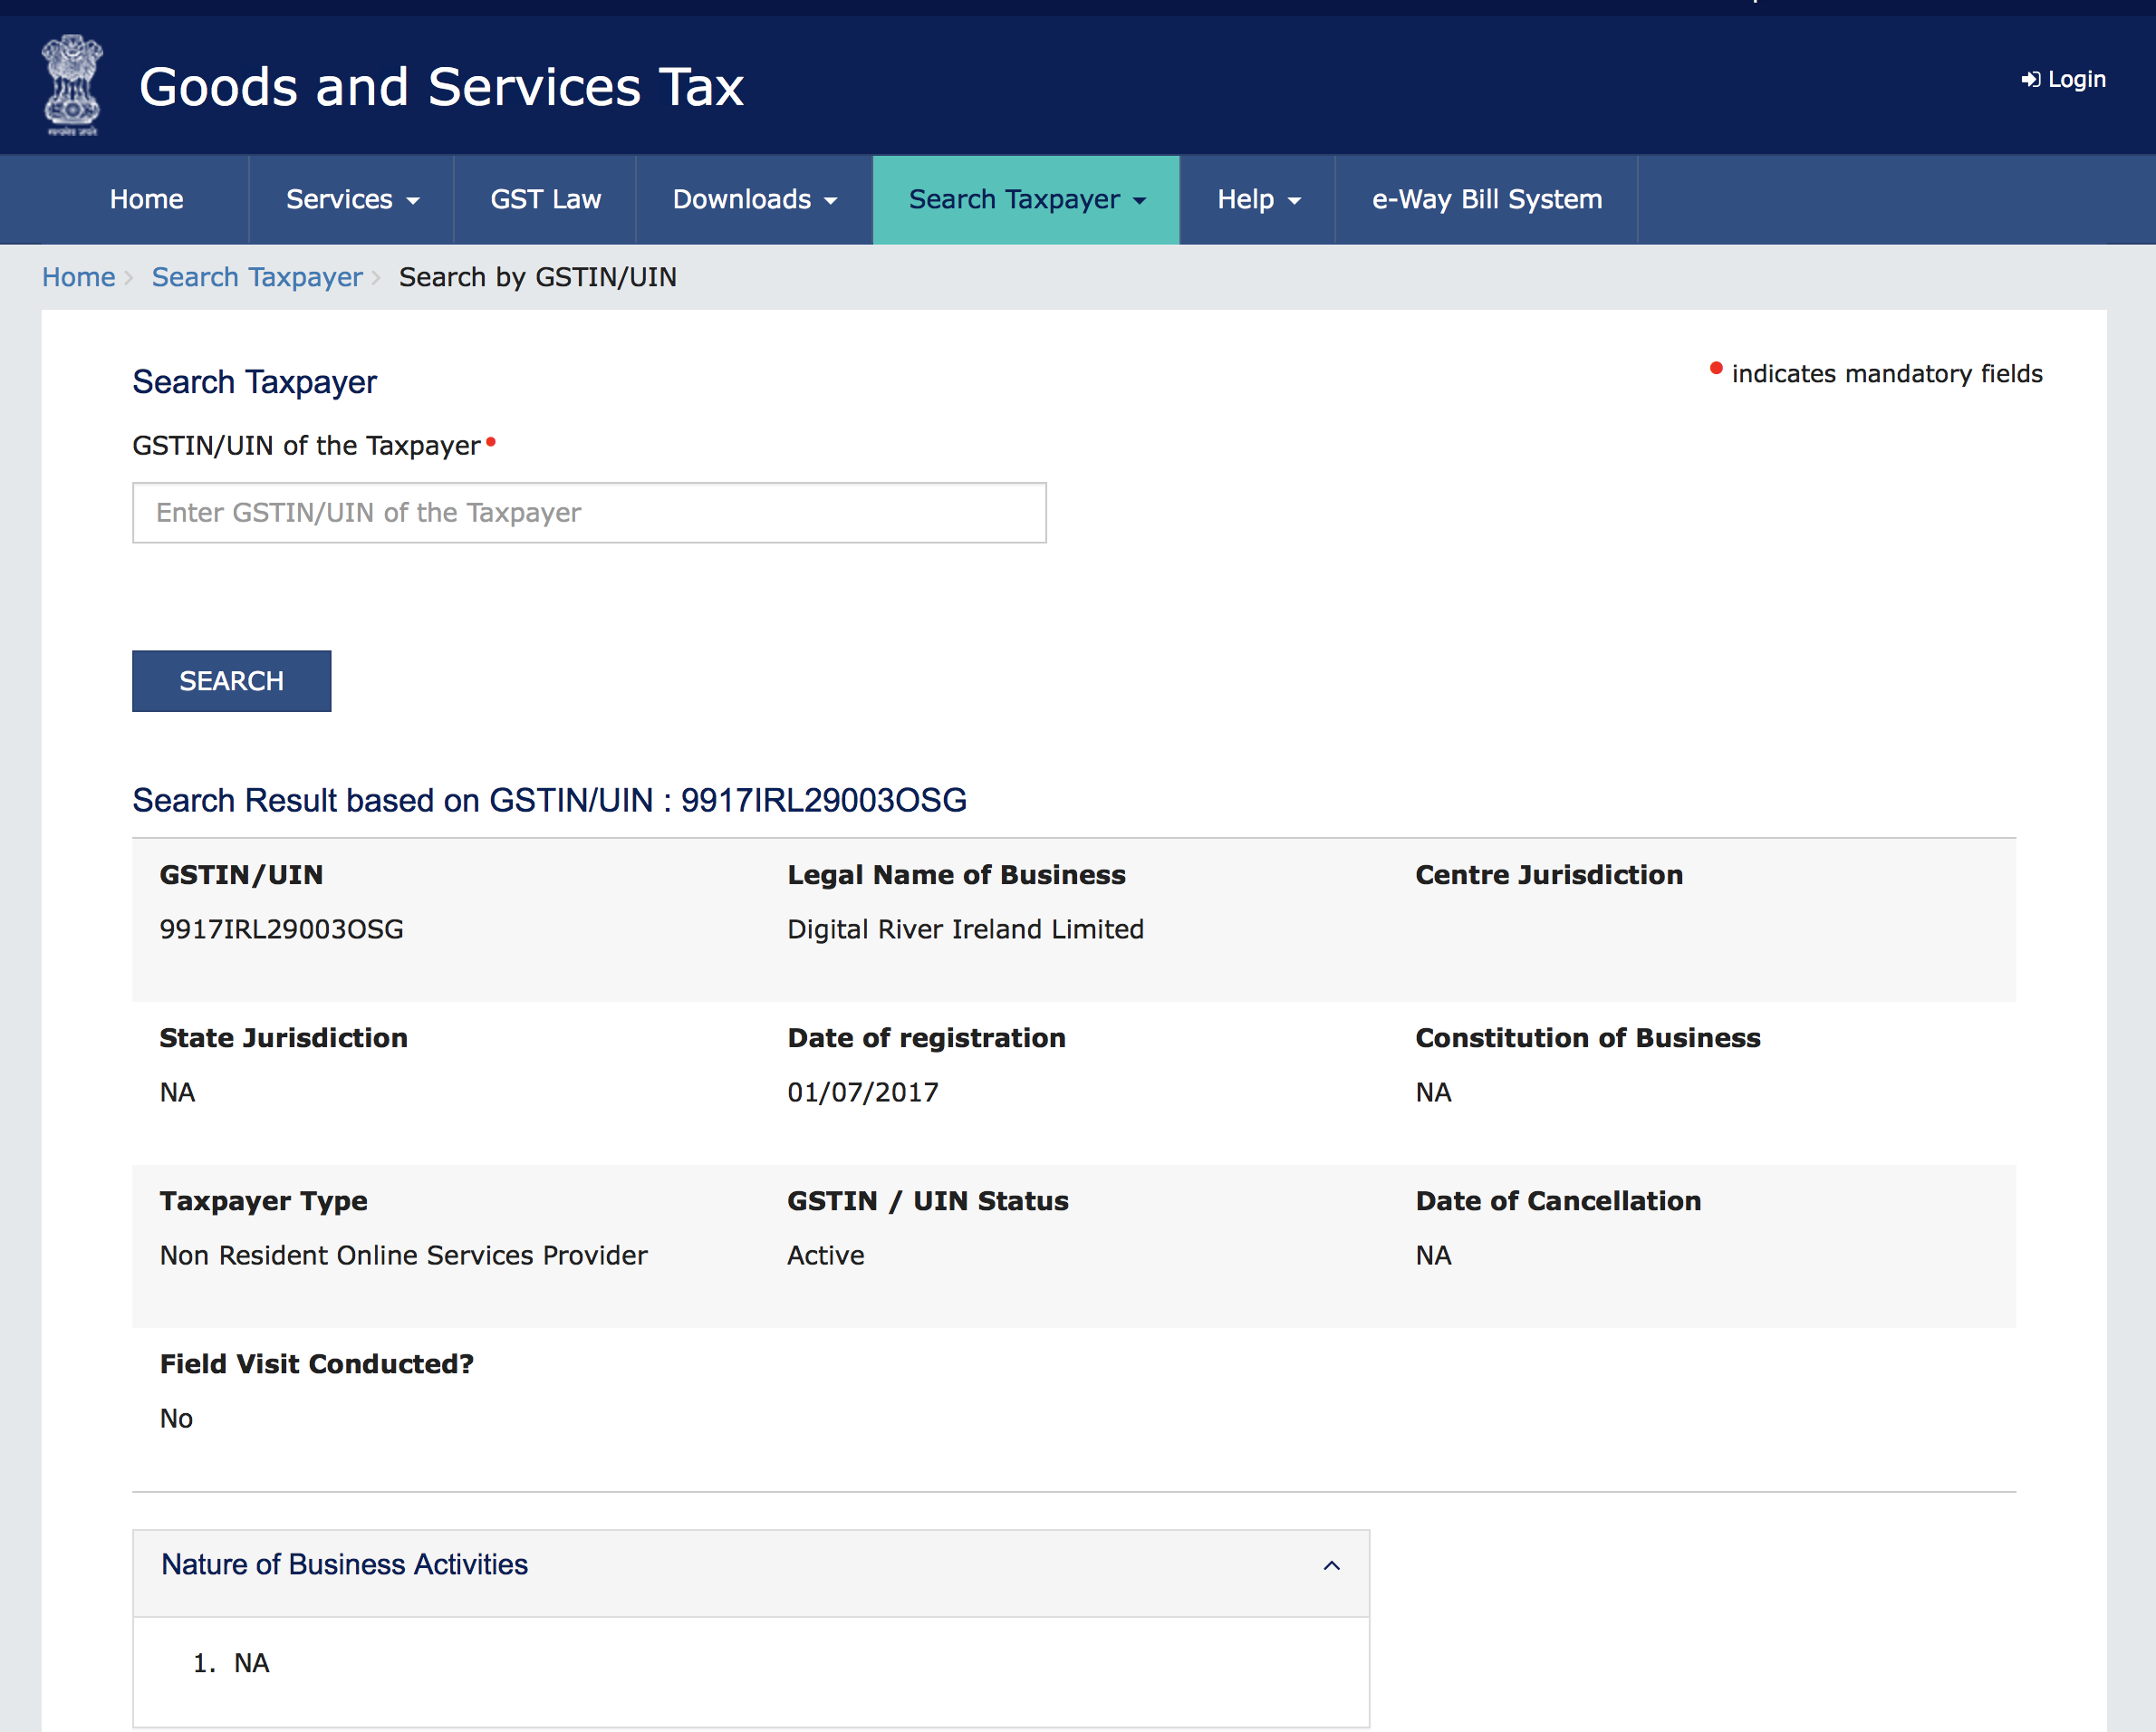The width and height of the screenshot is (2156, 1732).
Task: Click the Search Taxpayer section heading
Action: click(x=255, y=382)
